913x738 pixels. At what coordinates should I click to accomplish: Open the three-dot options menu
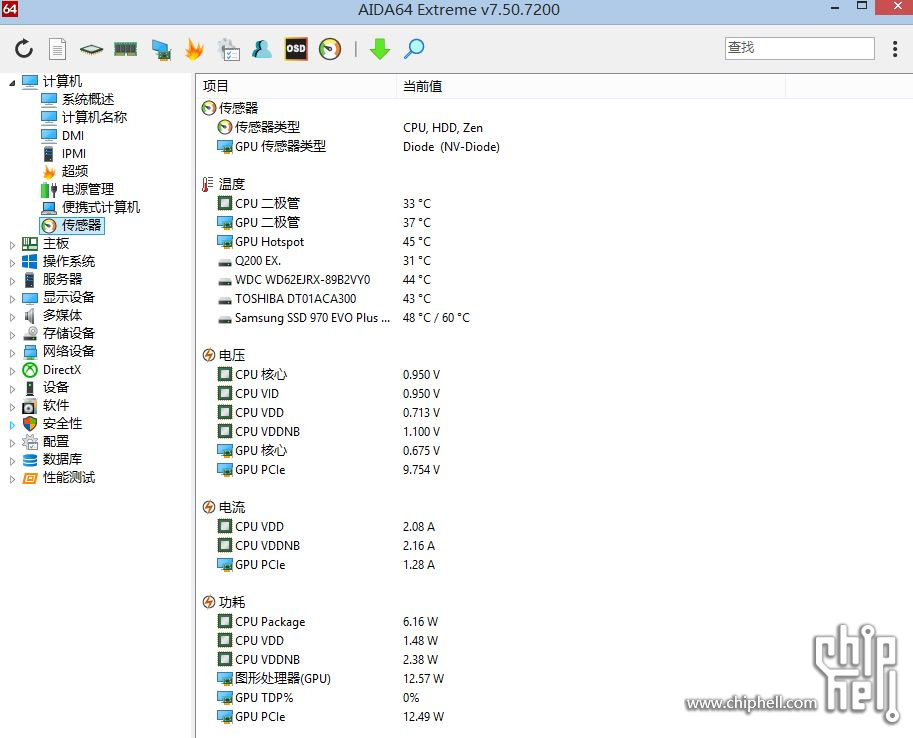(x=894, y=49)
